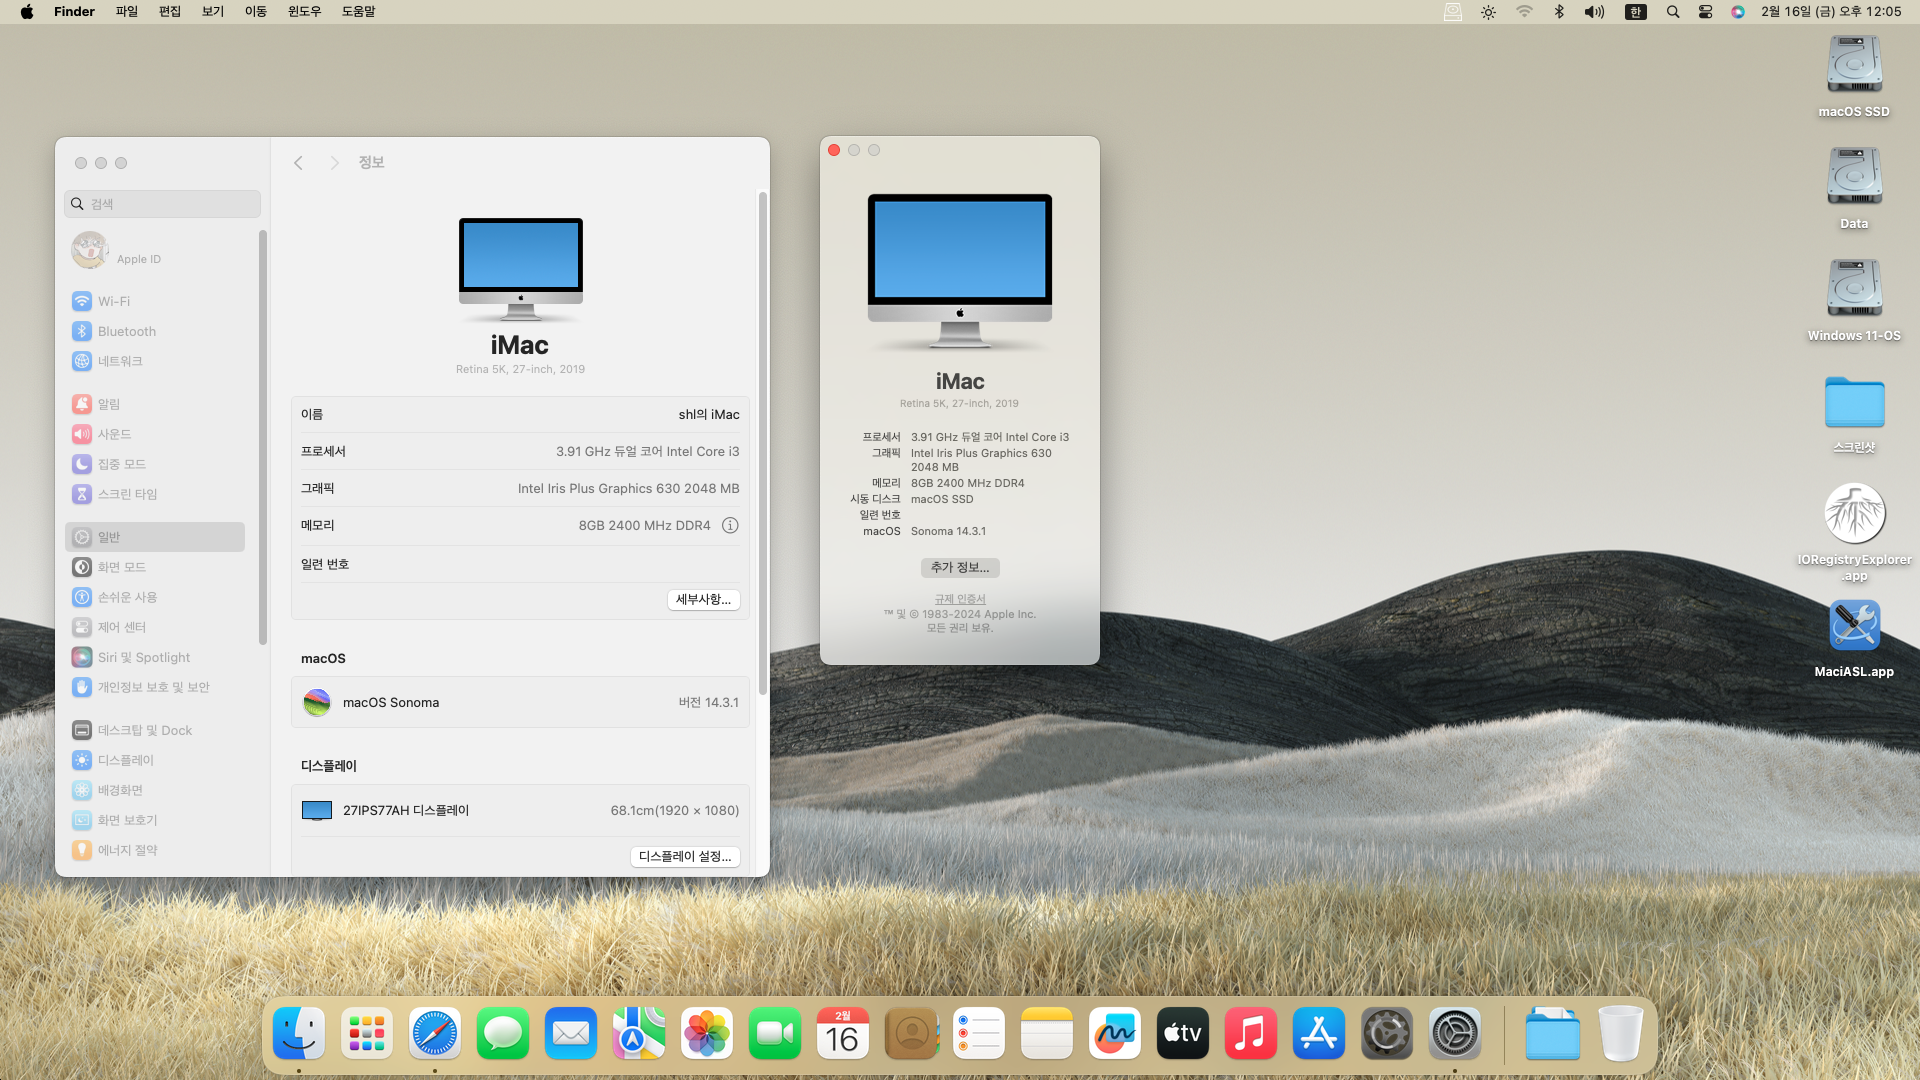Open Launchpad from the Dock

[367, 1034]
